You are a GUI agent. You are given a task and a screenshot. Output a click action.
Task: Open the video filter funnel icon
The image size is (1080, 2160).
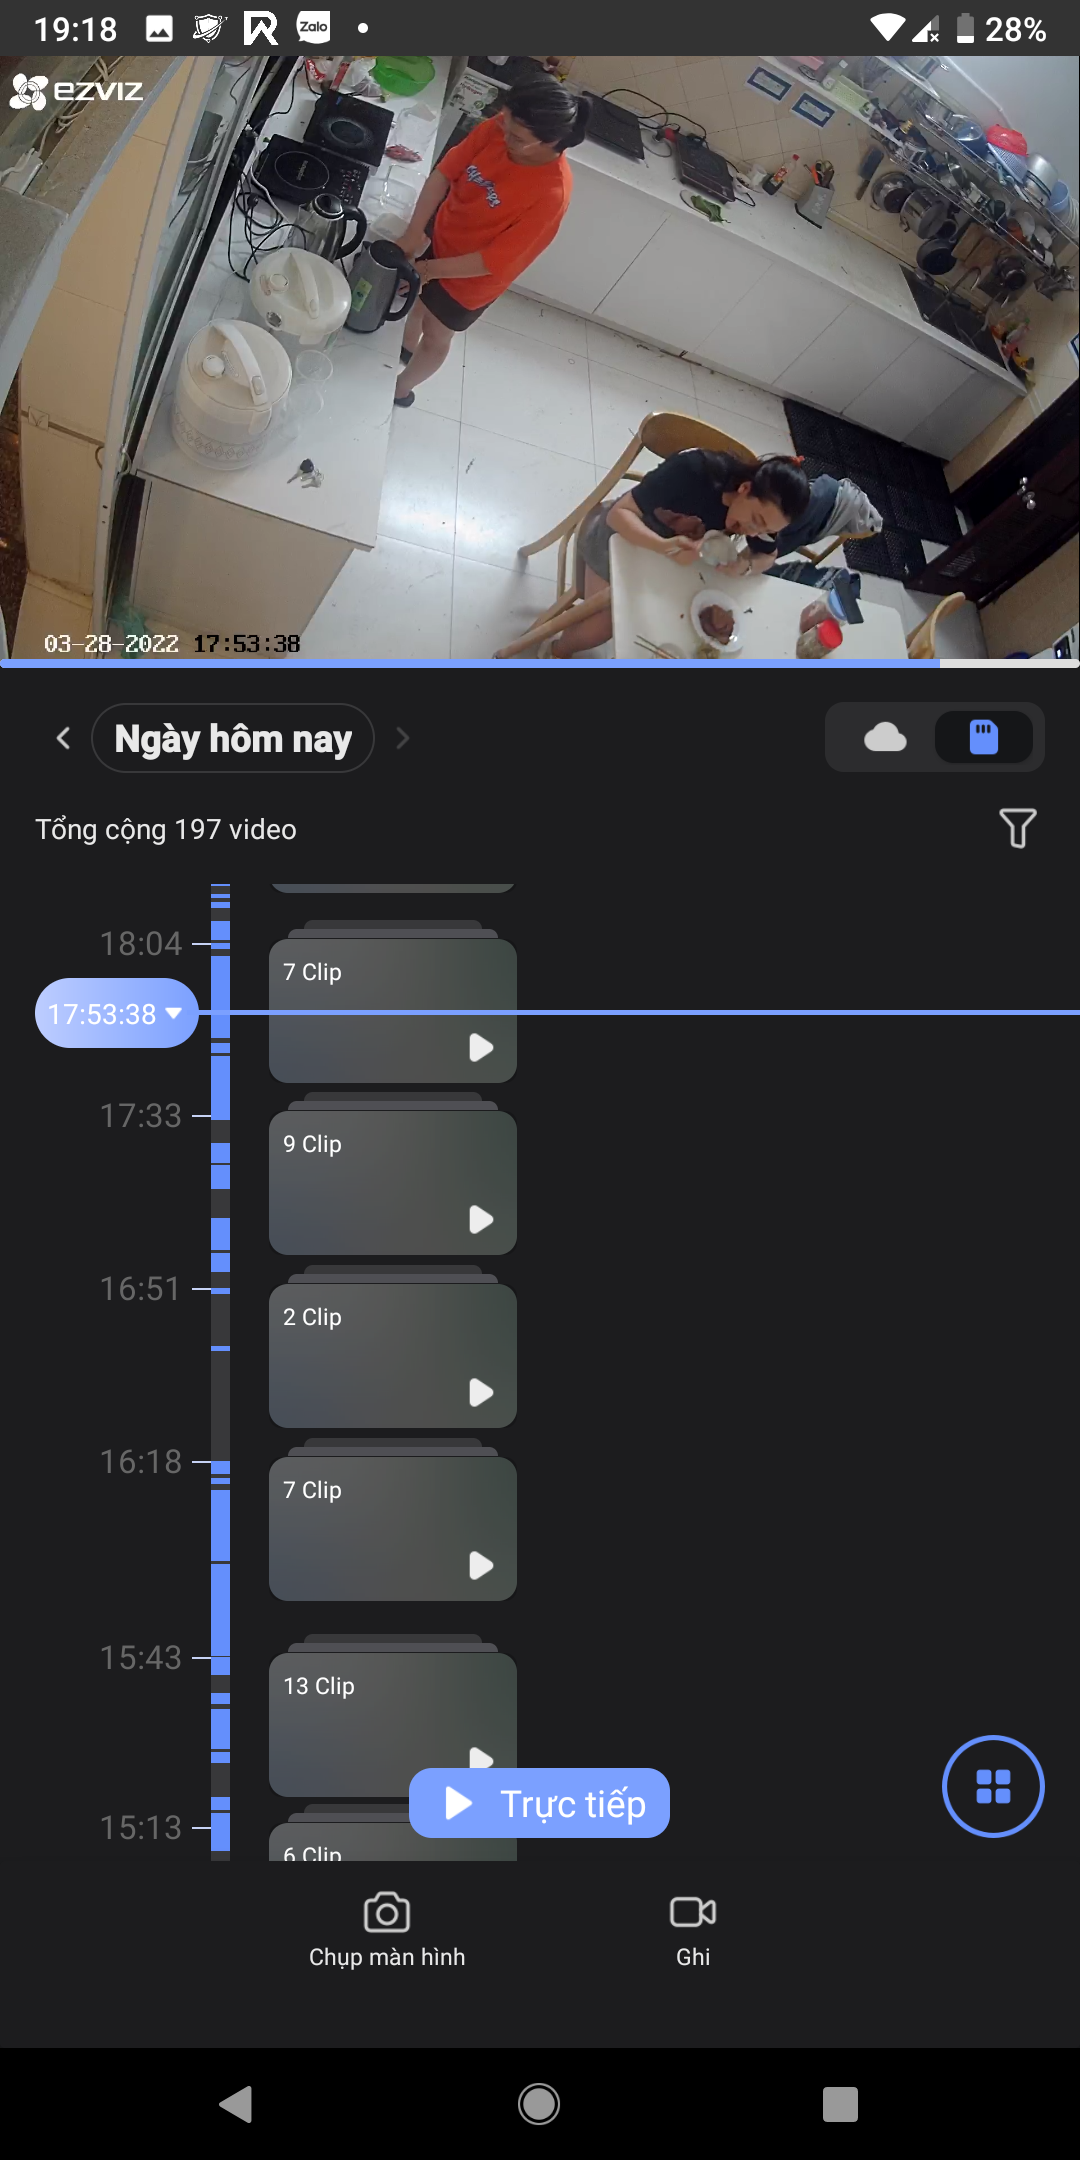pyautogui.click(x=1017, y=828)
